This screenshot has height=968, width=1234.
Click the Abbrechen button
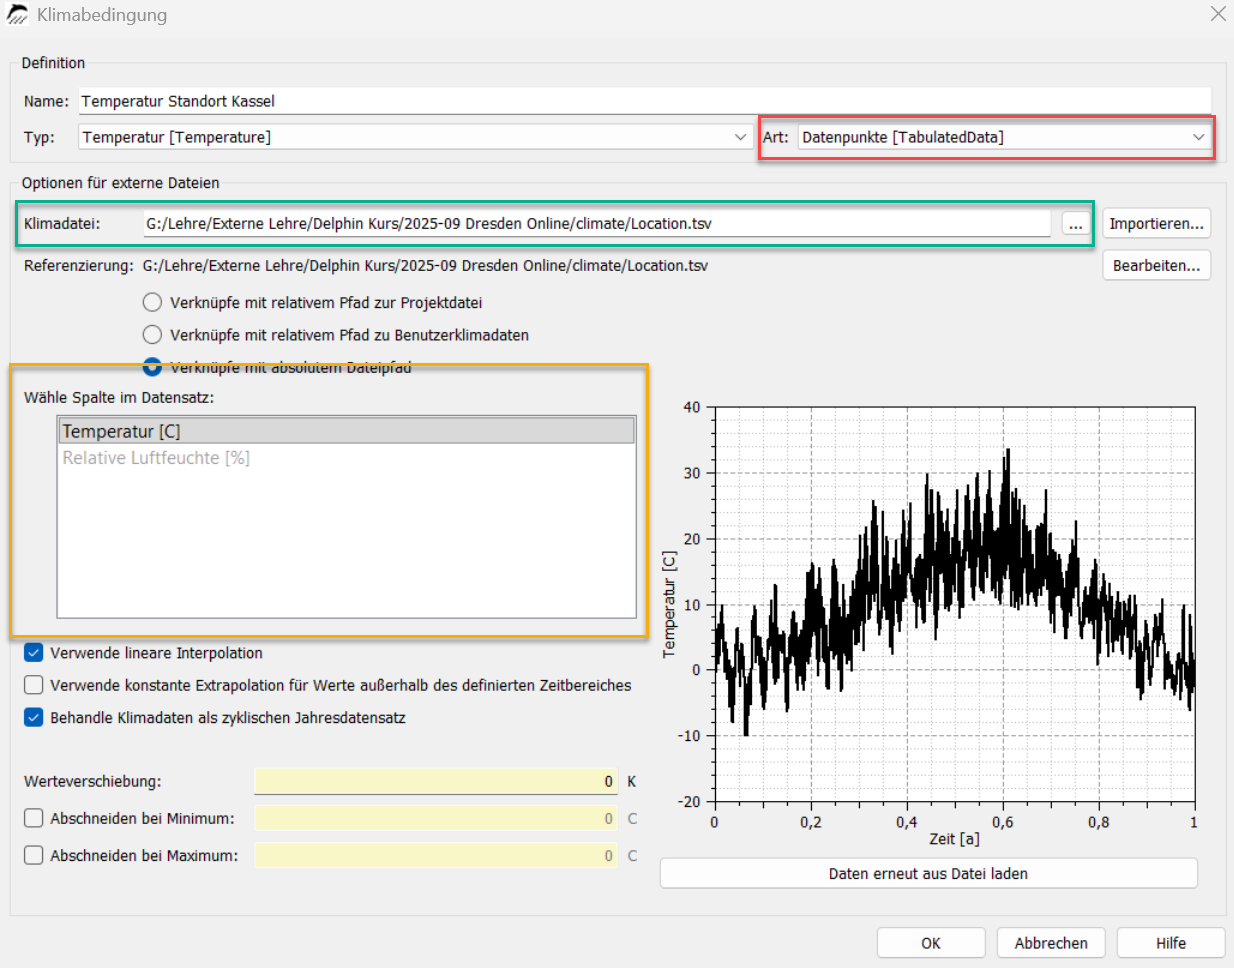[1051, 943]
